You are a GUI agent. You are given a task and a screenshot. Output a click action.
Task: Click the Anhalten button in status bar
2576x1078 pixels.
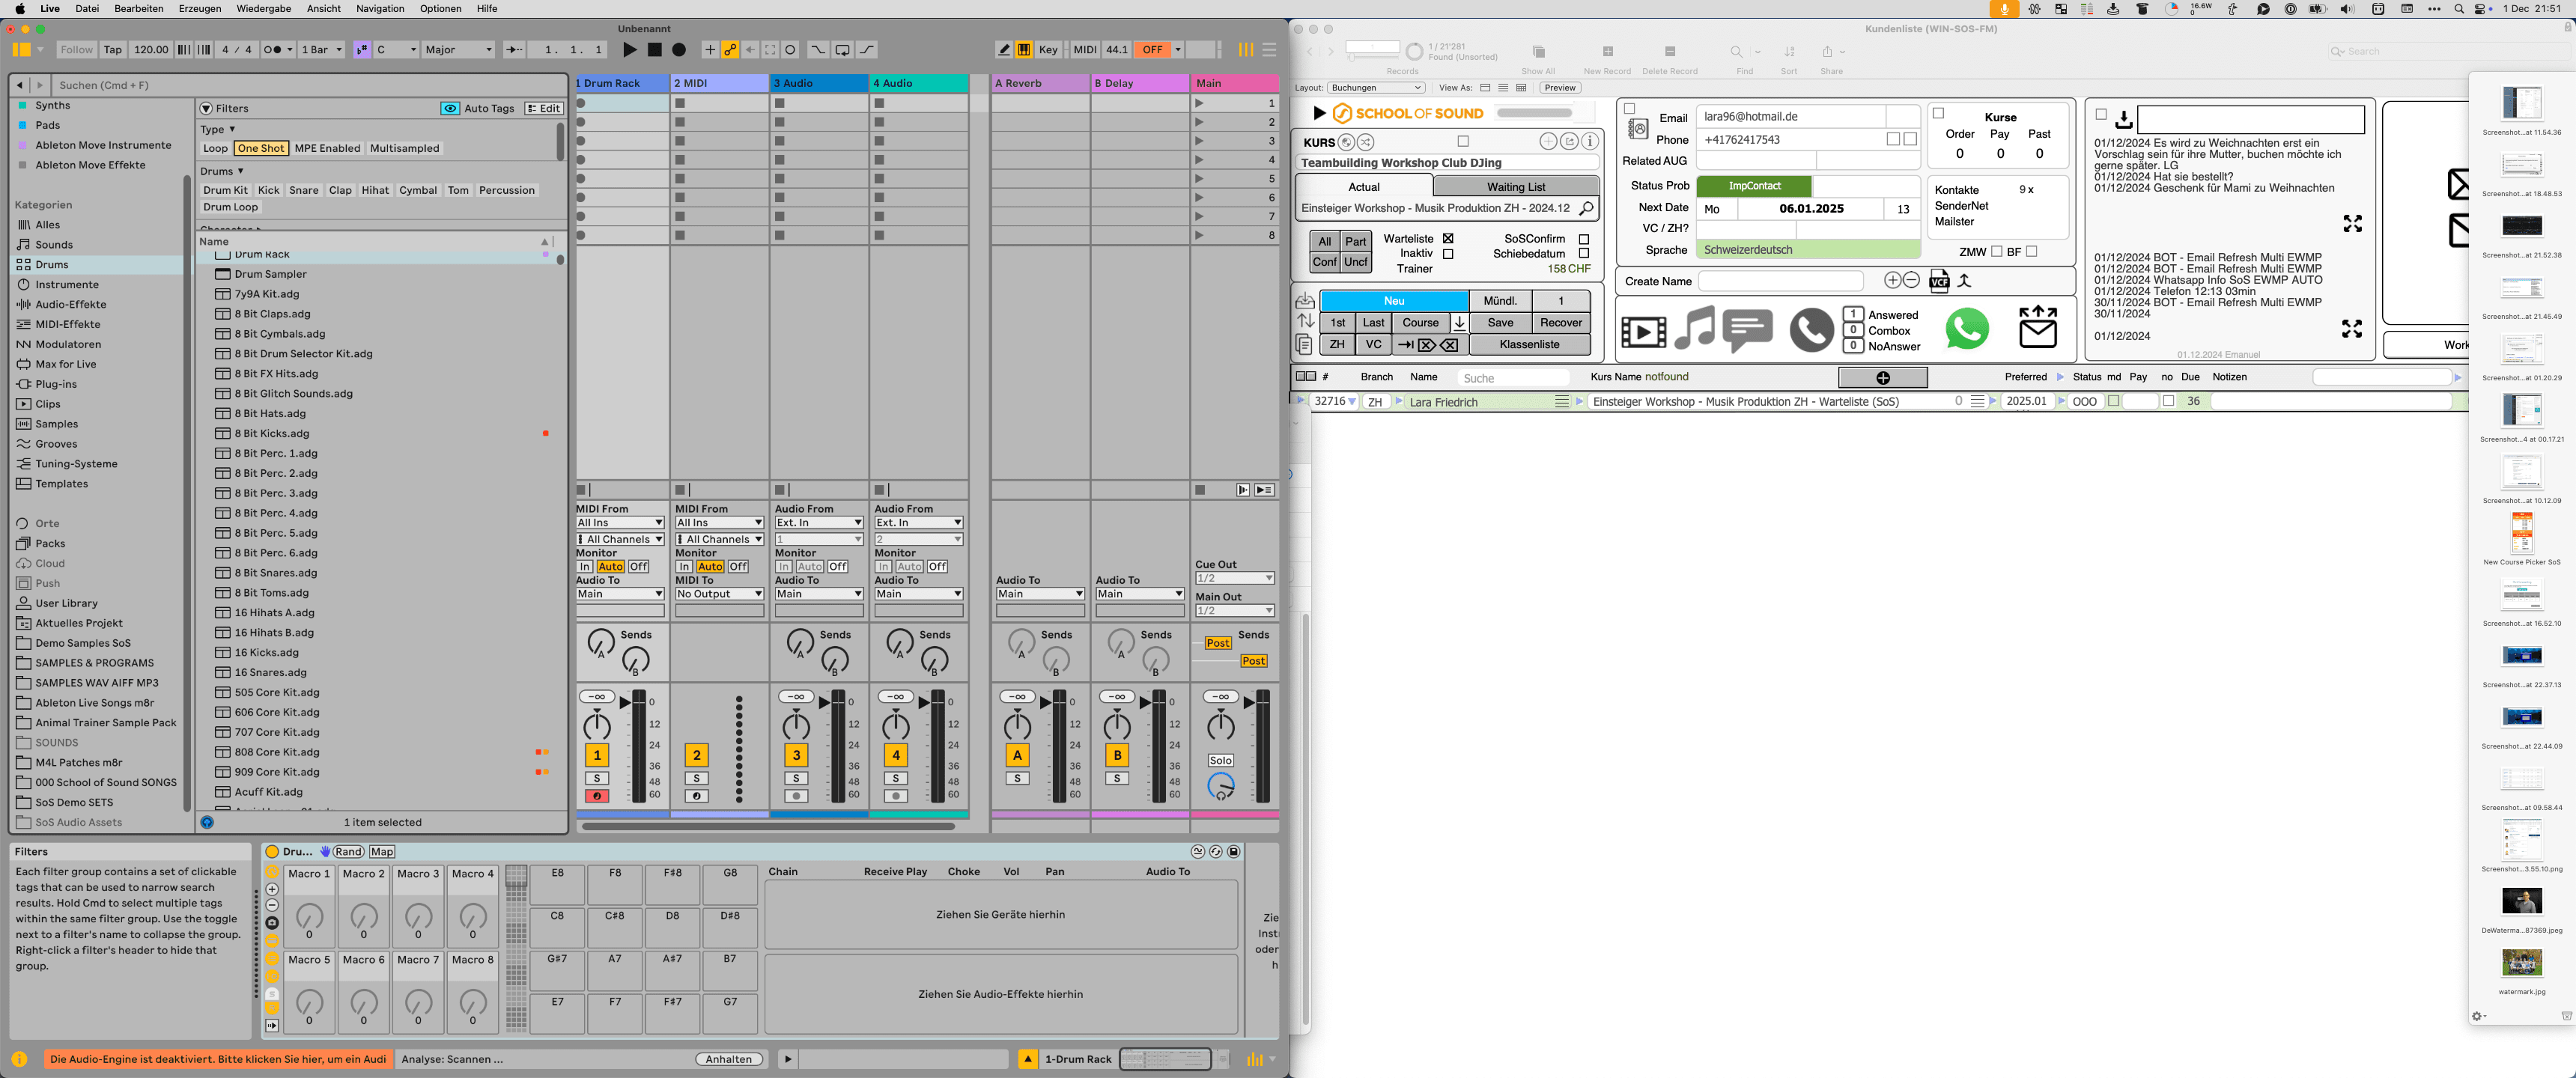click(x=729, y=1060)
